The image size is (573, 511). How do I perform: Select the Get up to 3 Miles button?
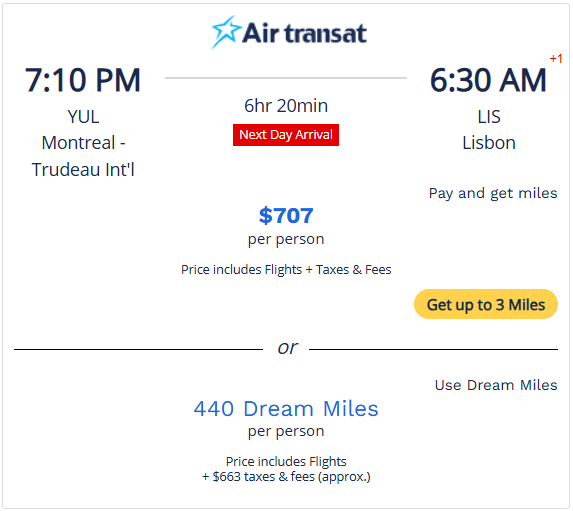(486, 304)
